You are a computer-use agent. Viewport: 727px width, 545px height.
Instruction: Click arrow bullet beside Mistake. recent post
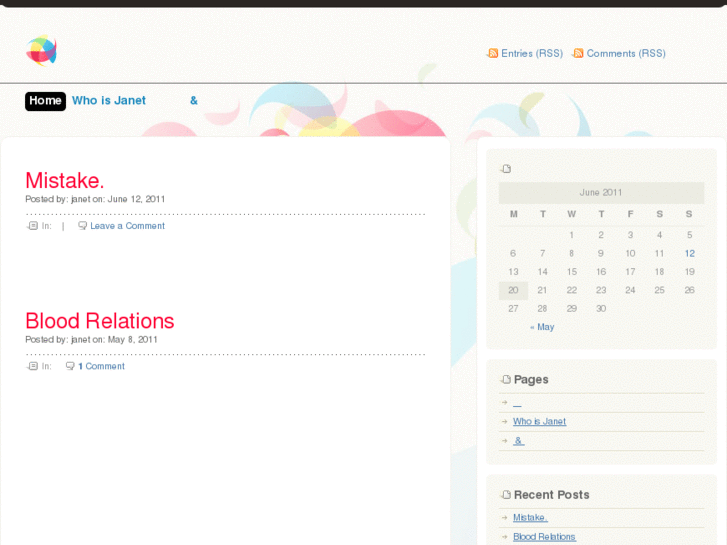coord(504,517)
